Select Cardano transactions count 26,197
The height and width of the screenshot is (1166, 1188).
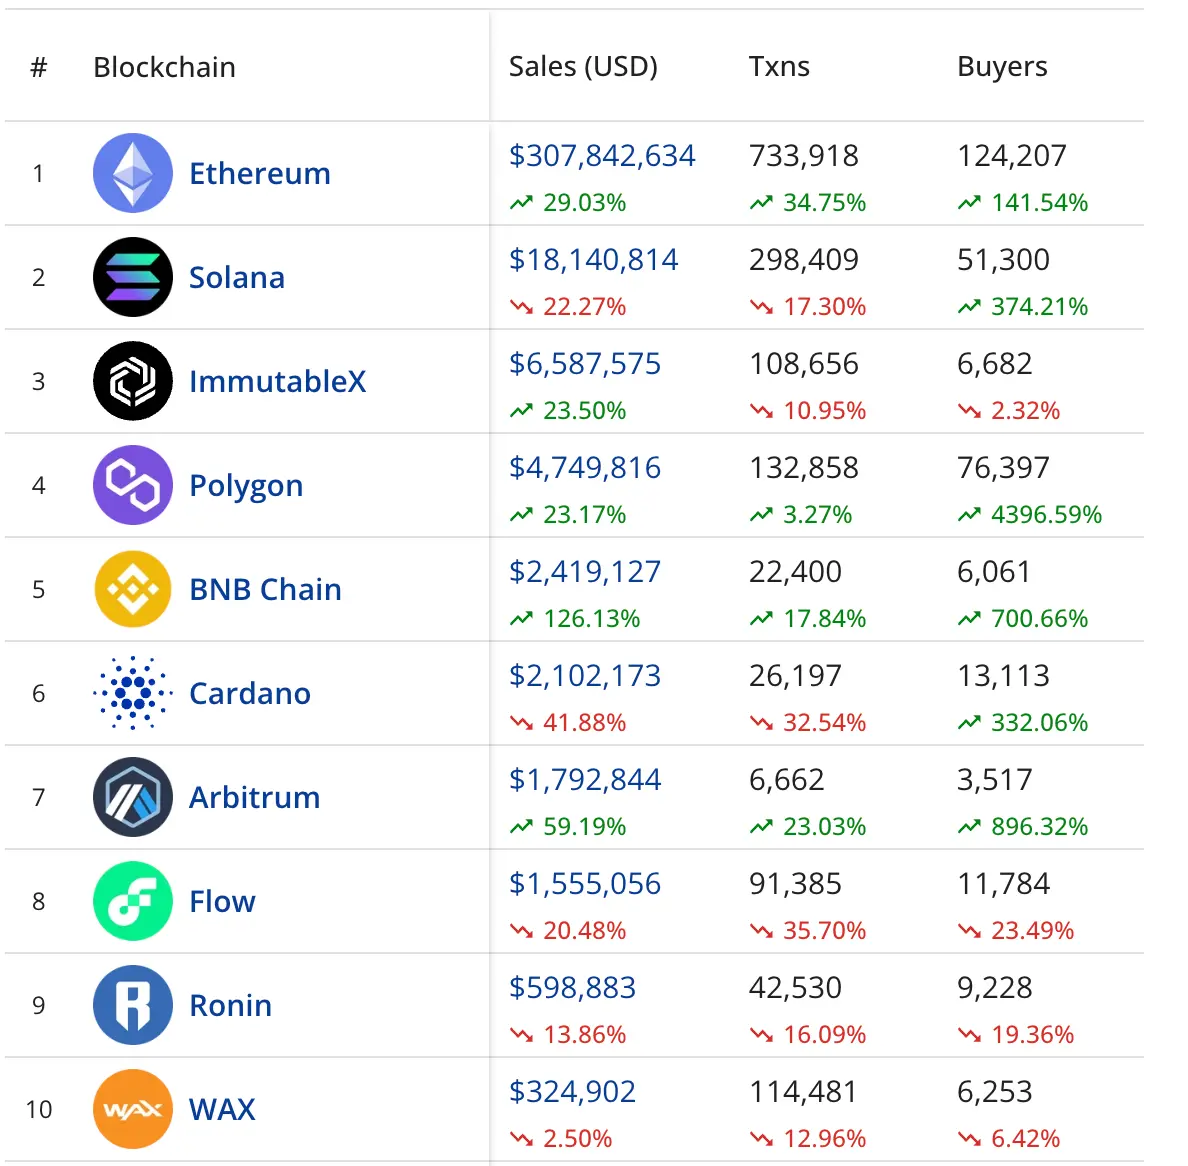coord(796,675)
